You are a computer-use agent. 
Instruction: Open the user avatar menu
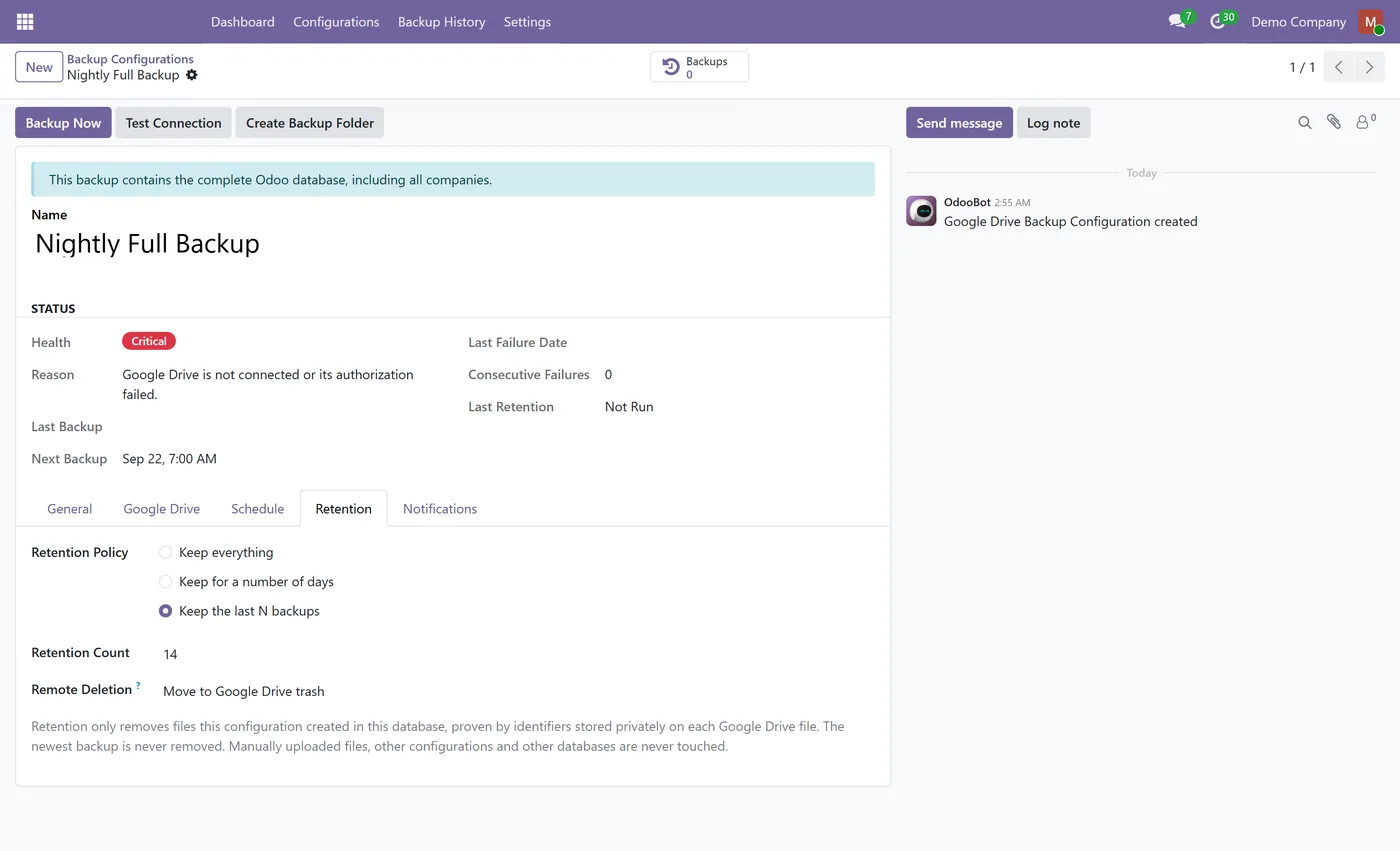point(1370,21)
